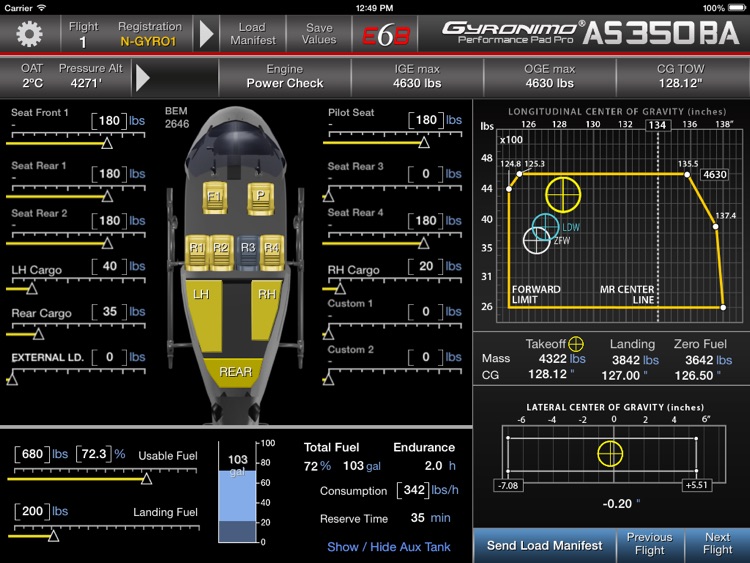Select the REAR cargo compartment on helicopter
Viewport: 750px width, 563px height.
pyautogui.click(x=234, y=372)
